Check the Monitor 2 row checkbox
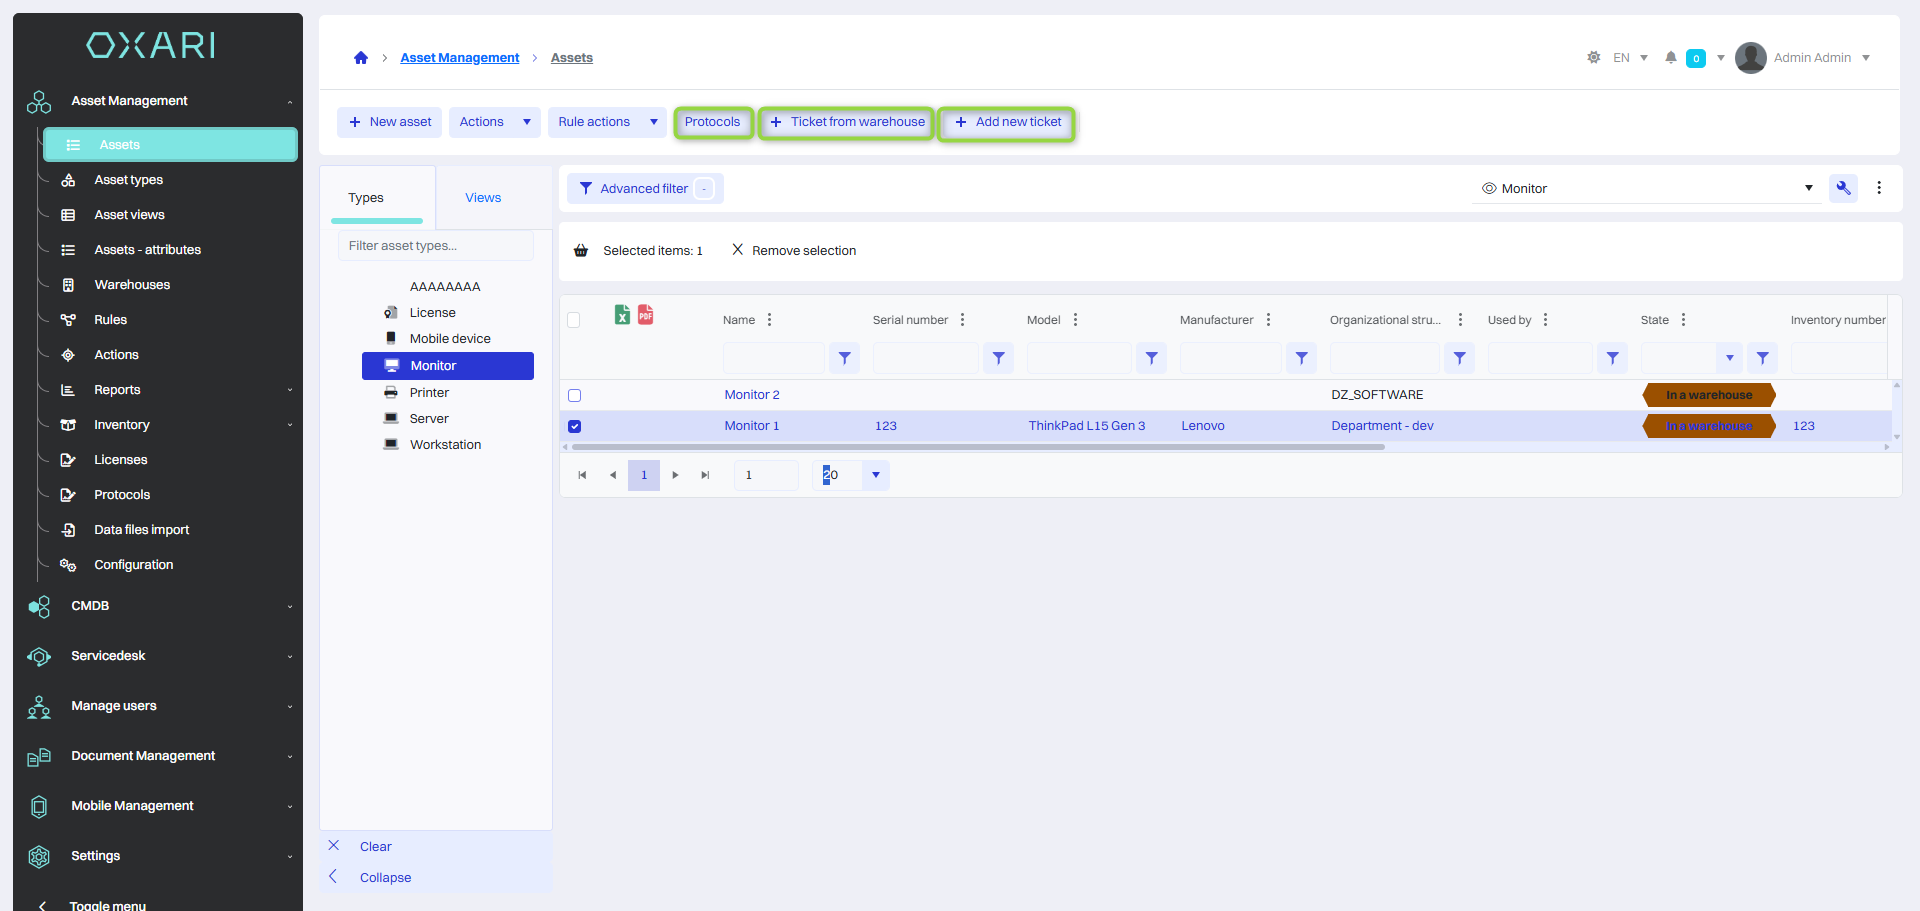 coord(575,396)
